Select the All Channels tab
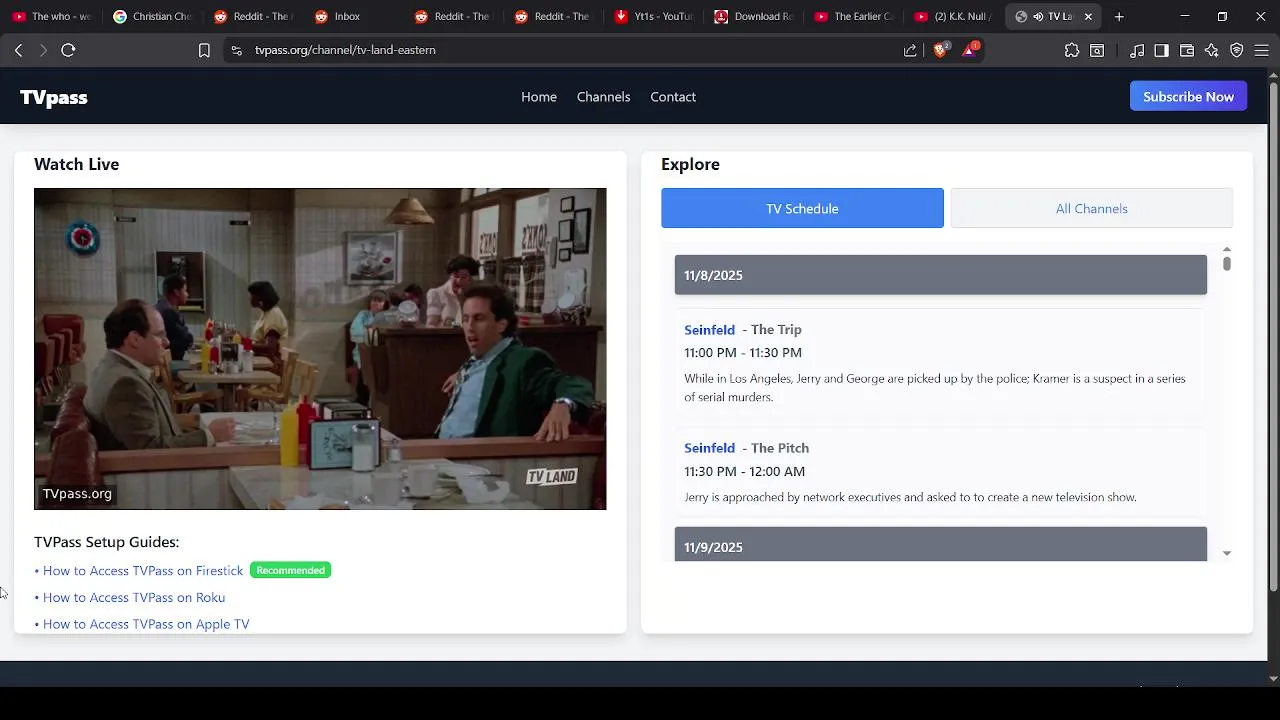 tap(1091, 208)
